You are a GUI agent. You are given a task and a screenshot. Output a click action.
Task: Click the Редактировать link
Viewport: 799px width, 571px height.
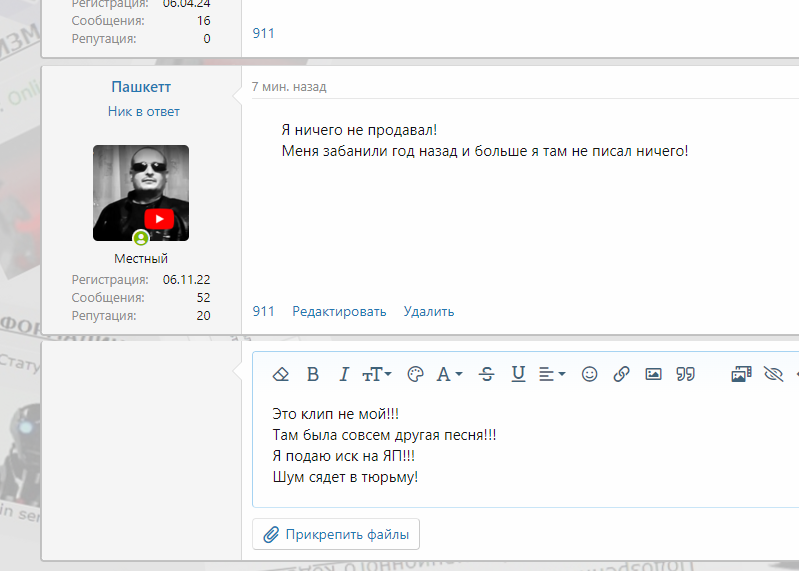[339, 311]
